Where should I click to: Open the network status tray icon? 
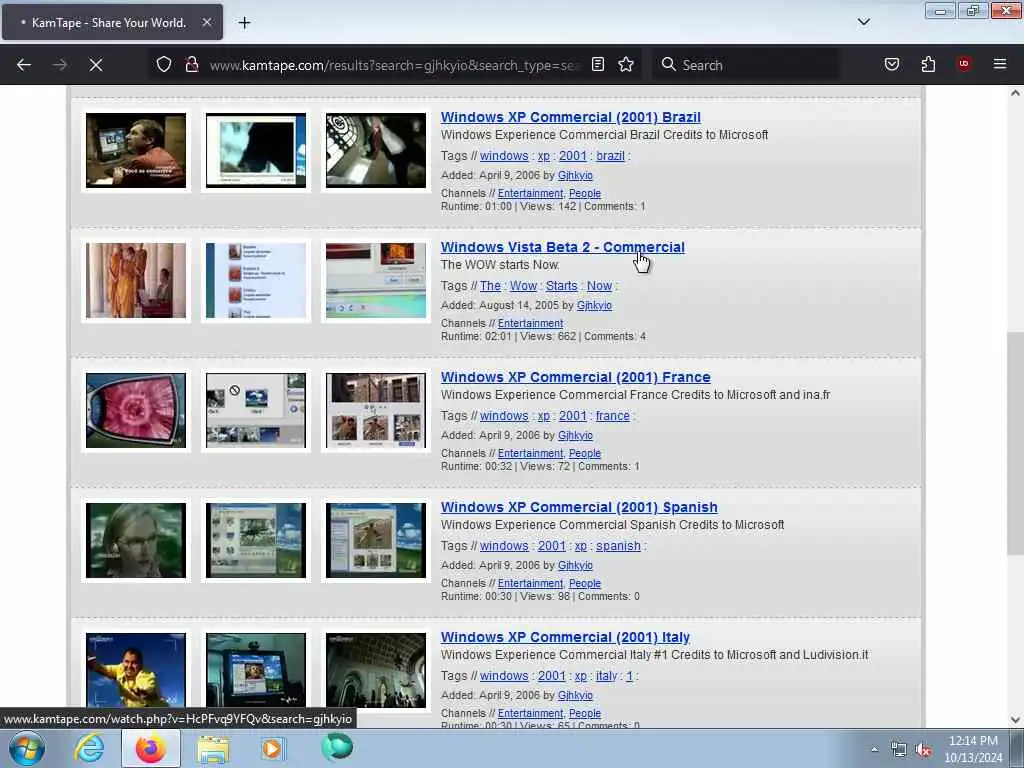tap(899, 750)
